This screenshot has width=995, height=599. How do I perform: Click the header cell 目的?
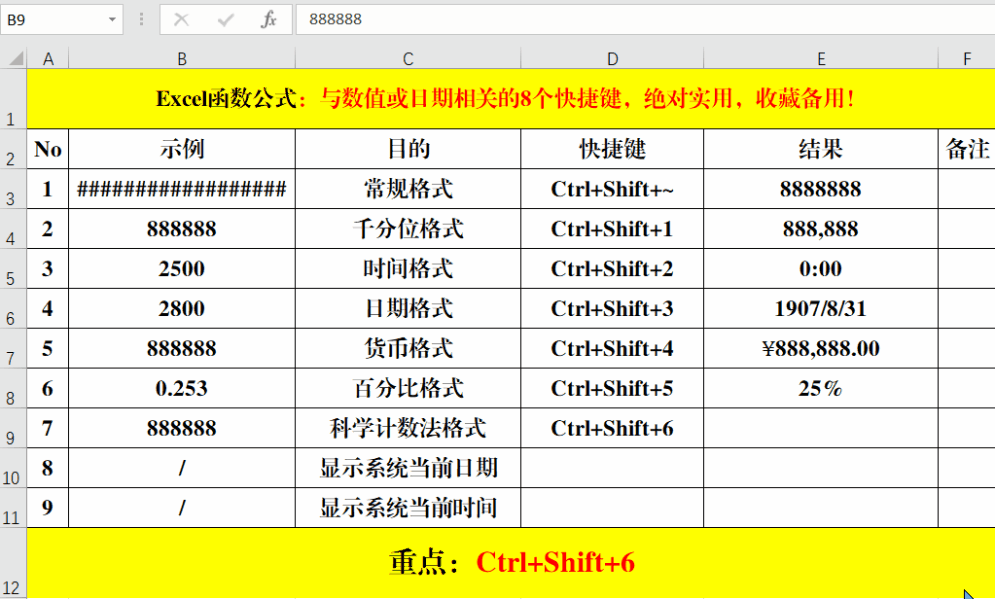click(x=408, y=149)
